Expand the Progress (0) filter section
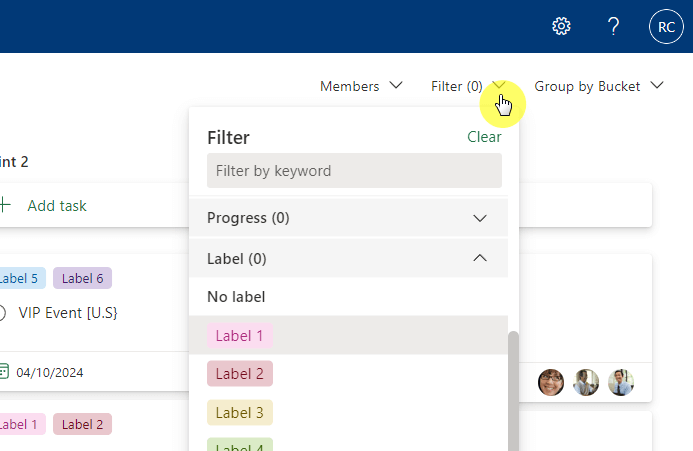This screenshot has height=451, width=693. coord(348,218)
